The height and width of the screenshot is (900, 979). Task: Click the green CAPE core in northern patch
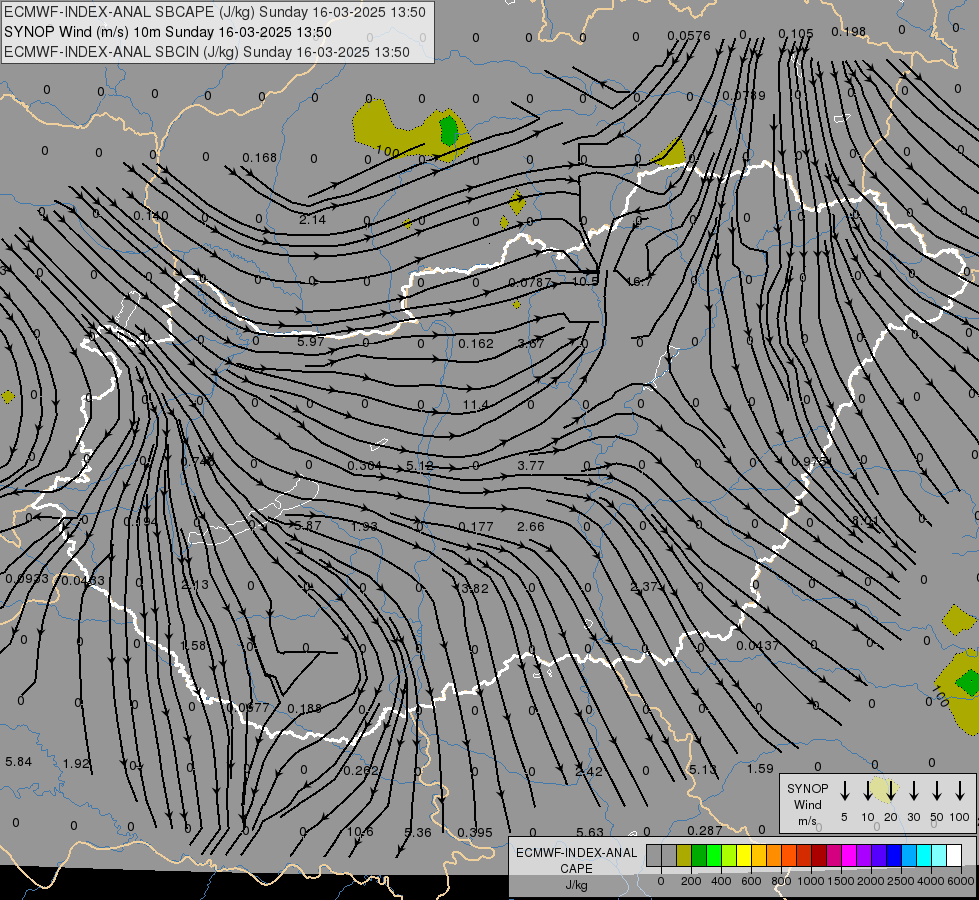point(448,131)
